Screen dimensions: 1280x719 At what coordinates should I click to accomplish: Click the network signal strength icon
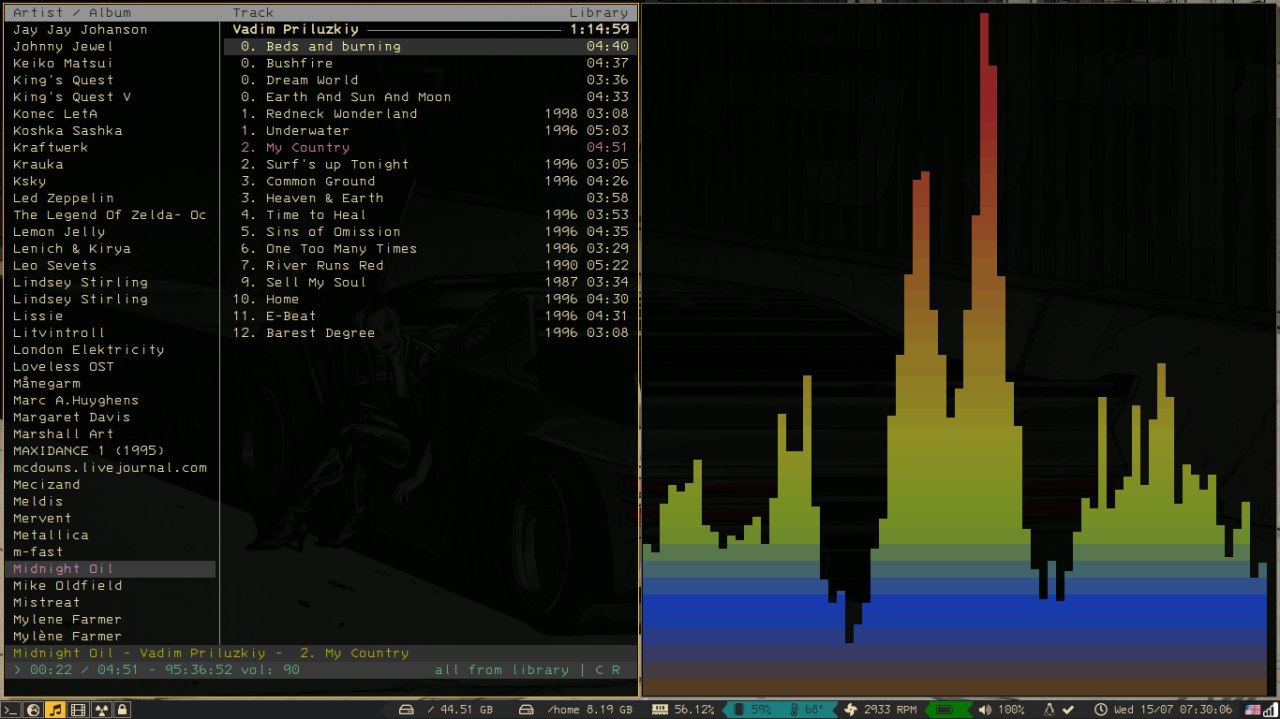tap(1271, 709)
